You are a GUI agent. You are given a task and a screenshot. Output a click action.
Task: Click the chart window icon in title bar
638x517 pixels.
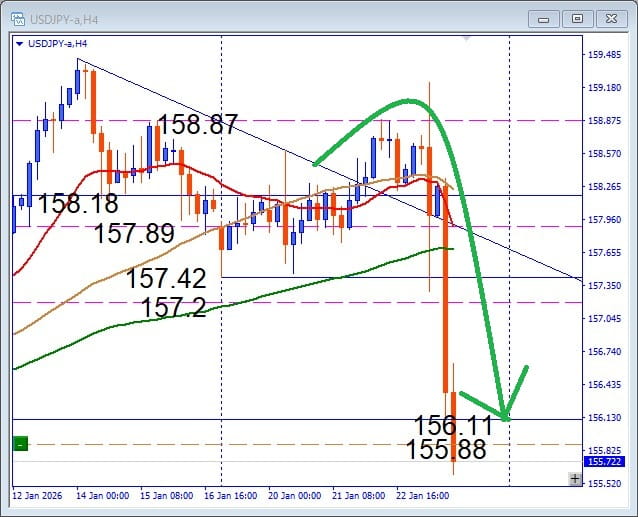point(18,19)
